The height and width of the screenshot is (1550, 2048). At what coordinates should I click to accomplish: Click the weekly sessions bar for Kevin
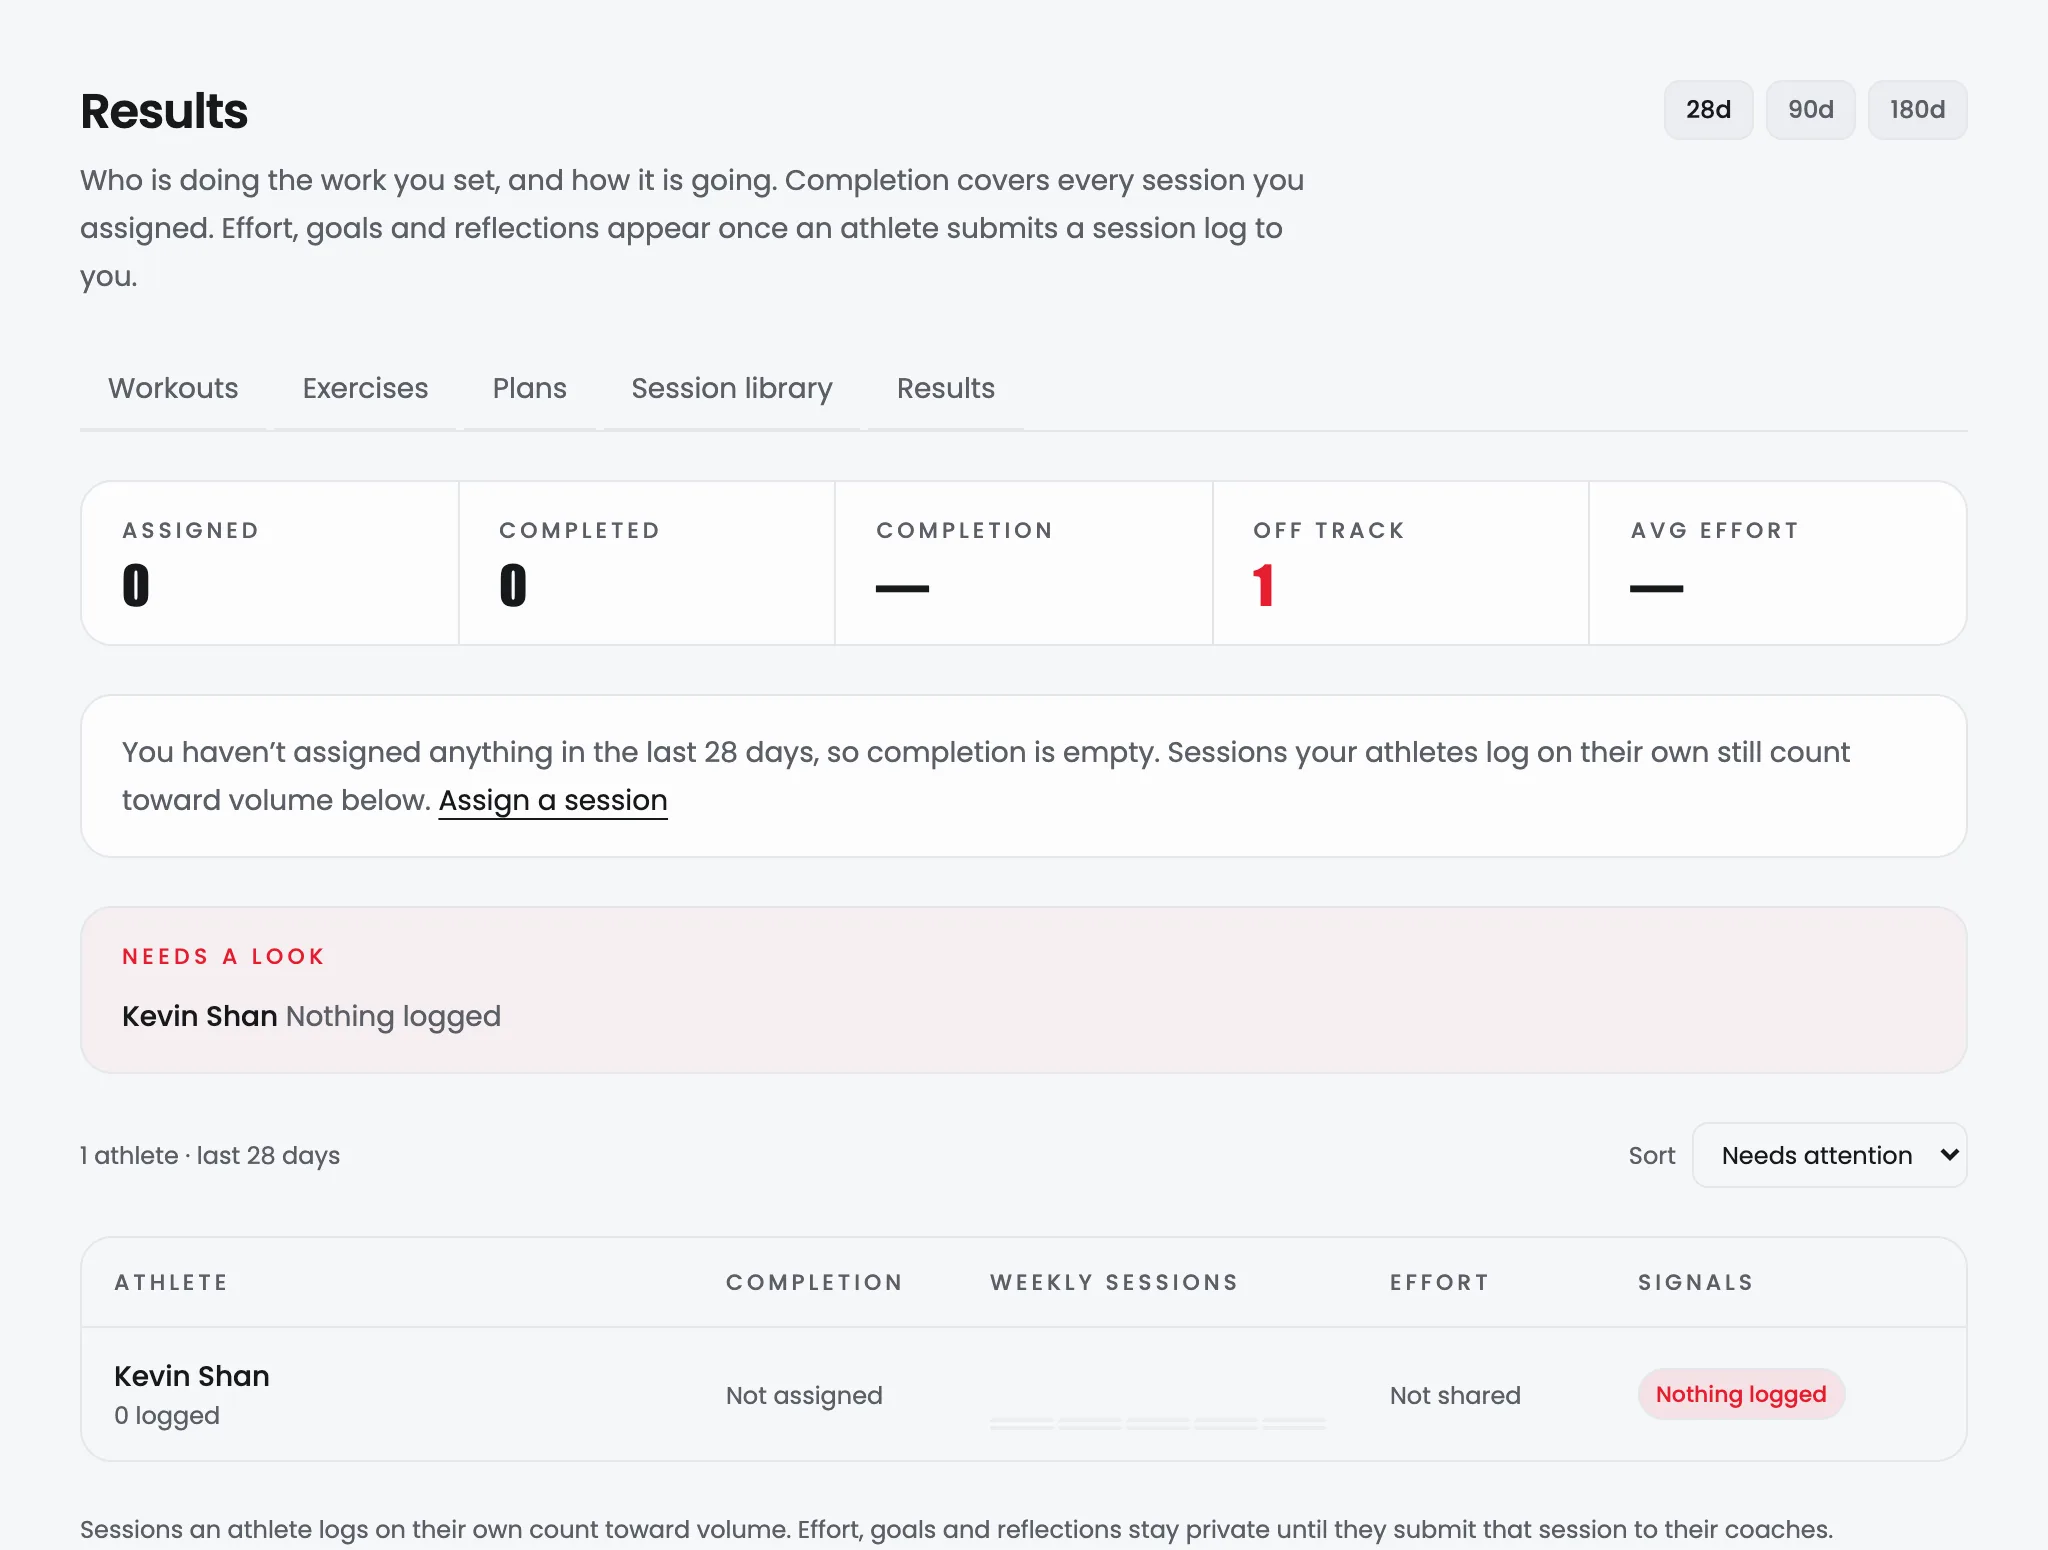[x=1157, y=1422]
